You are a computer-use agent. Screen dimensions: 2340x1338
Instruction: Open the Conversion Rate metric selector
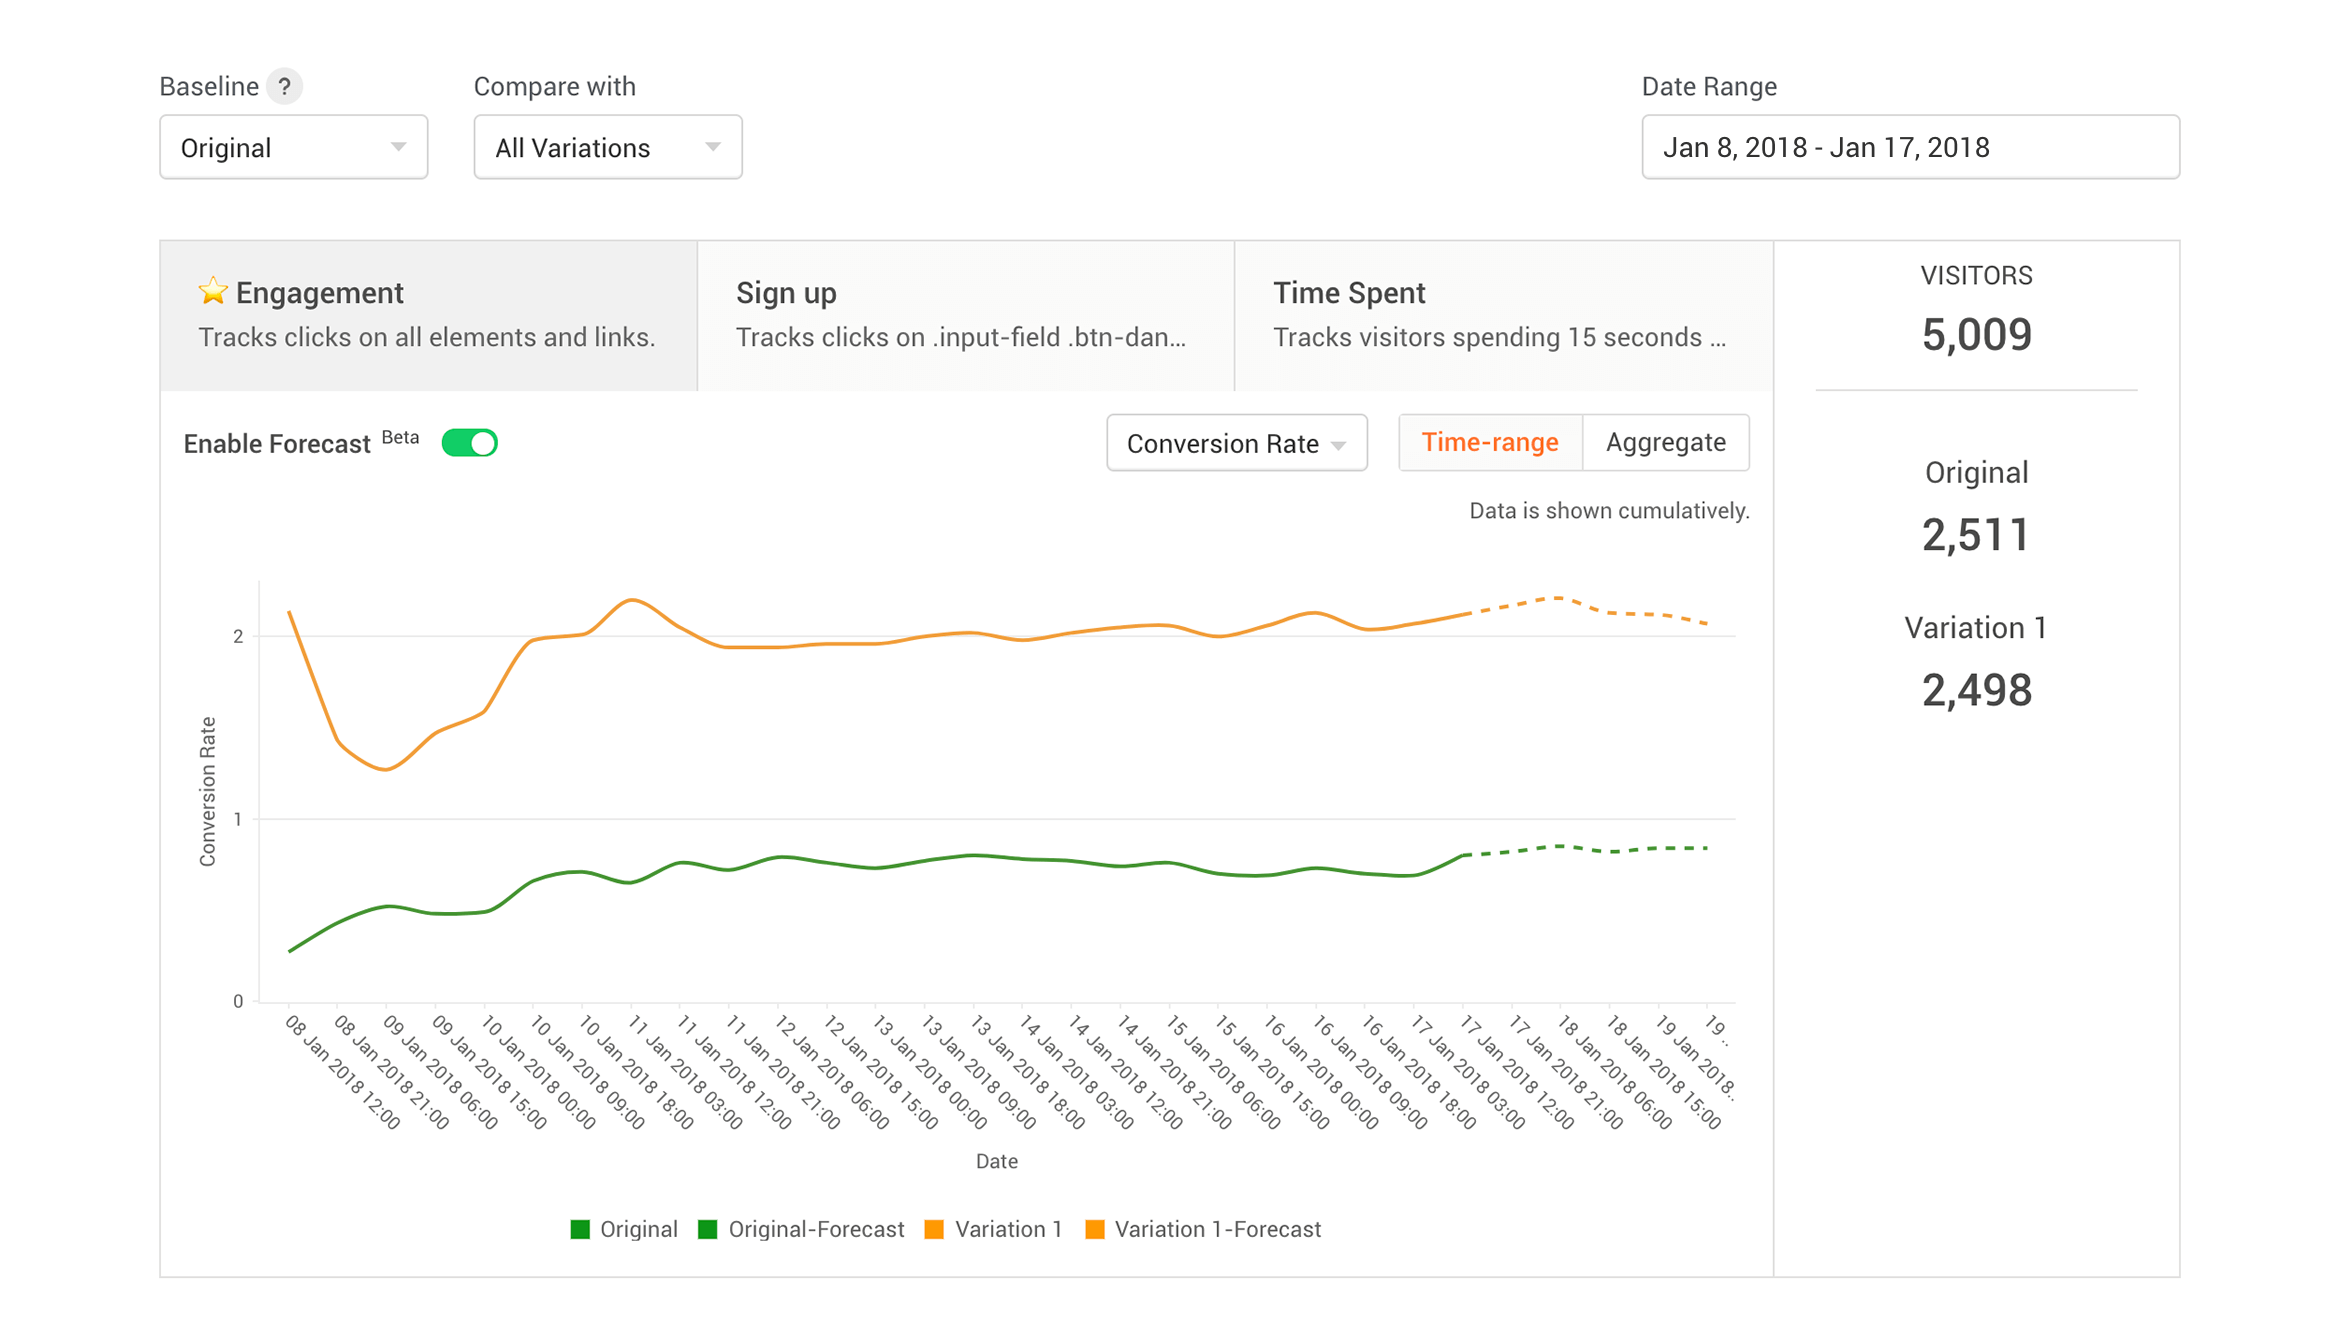1236,443
